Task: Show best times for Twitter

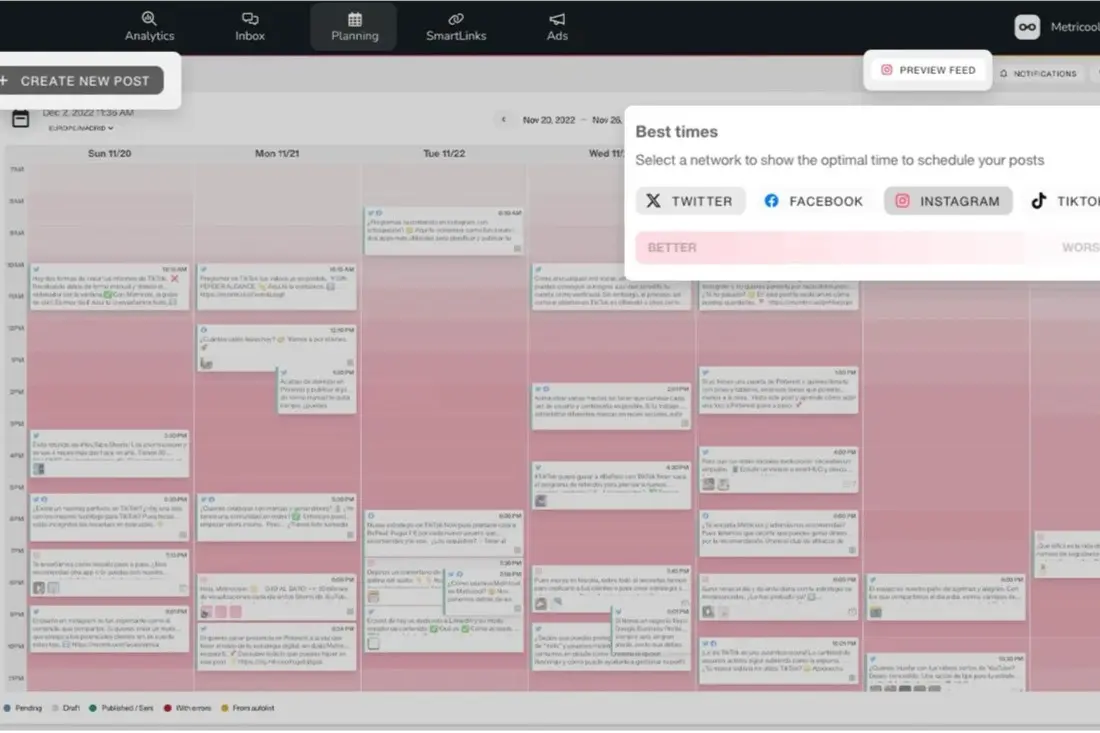Action: [690, 201]
